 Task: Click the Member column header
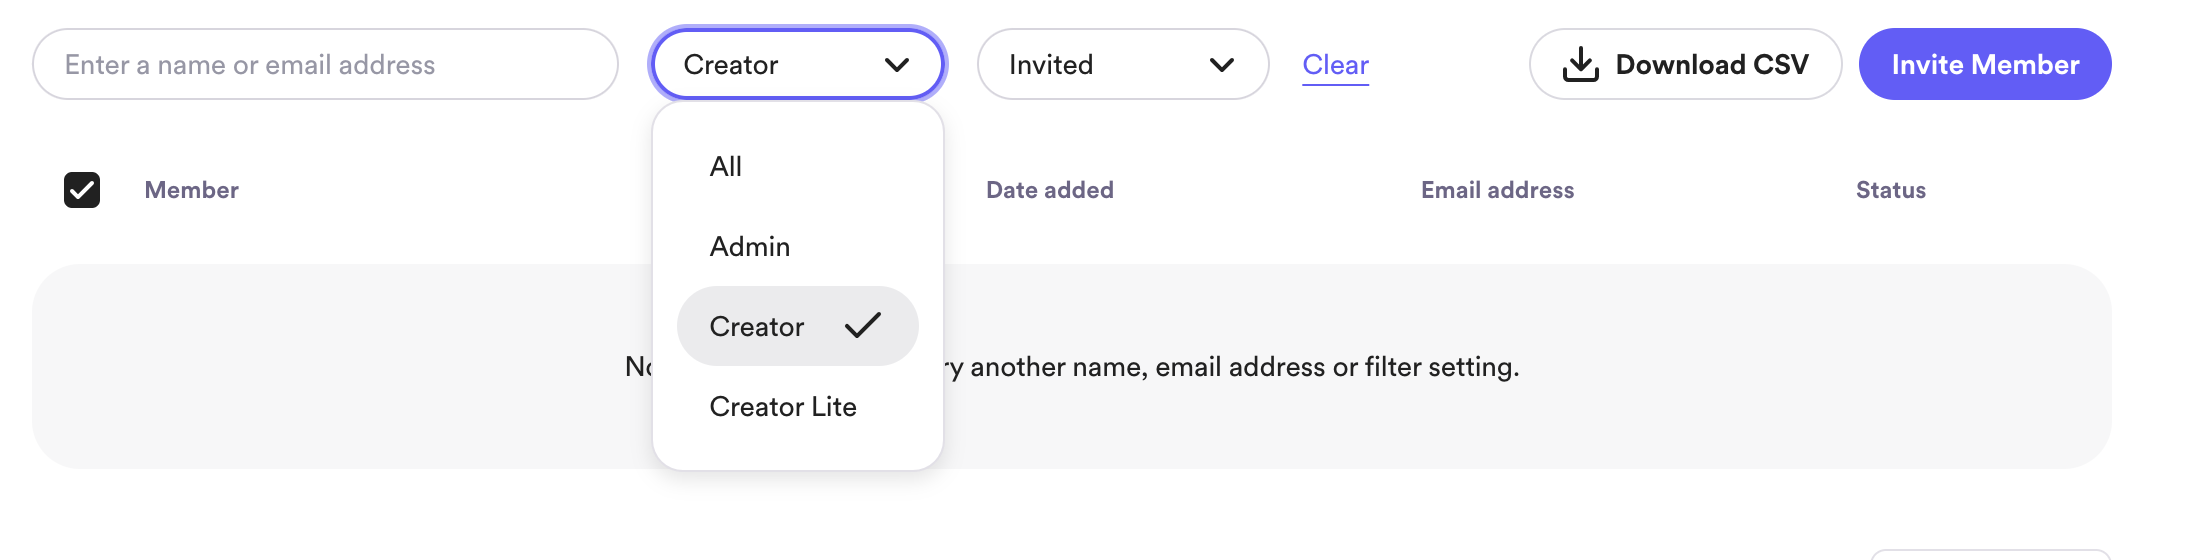(192, 190)
